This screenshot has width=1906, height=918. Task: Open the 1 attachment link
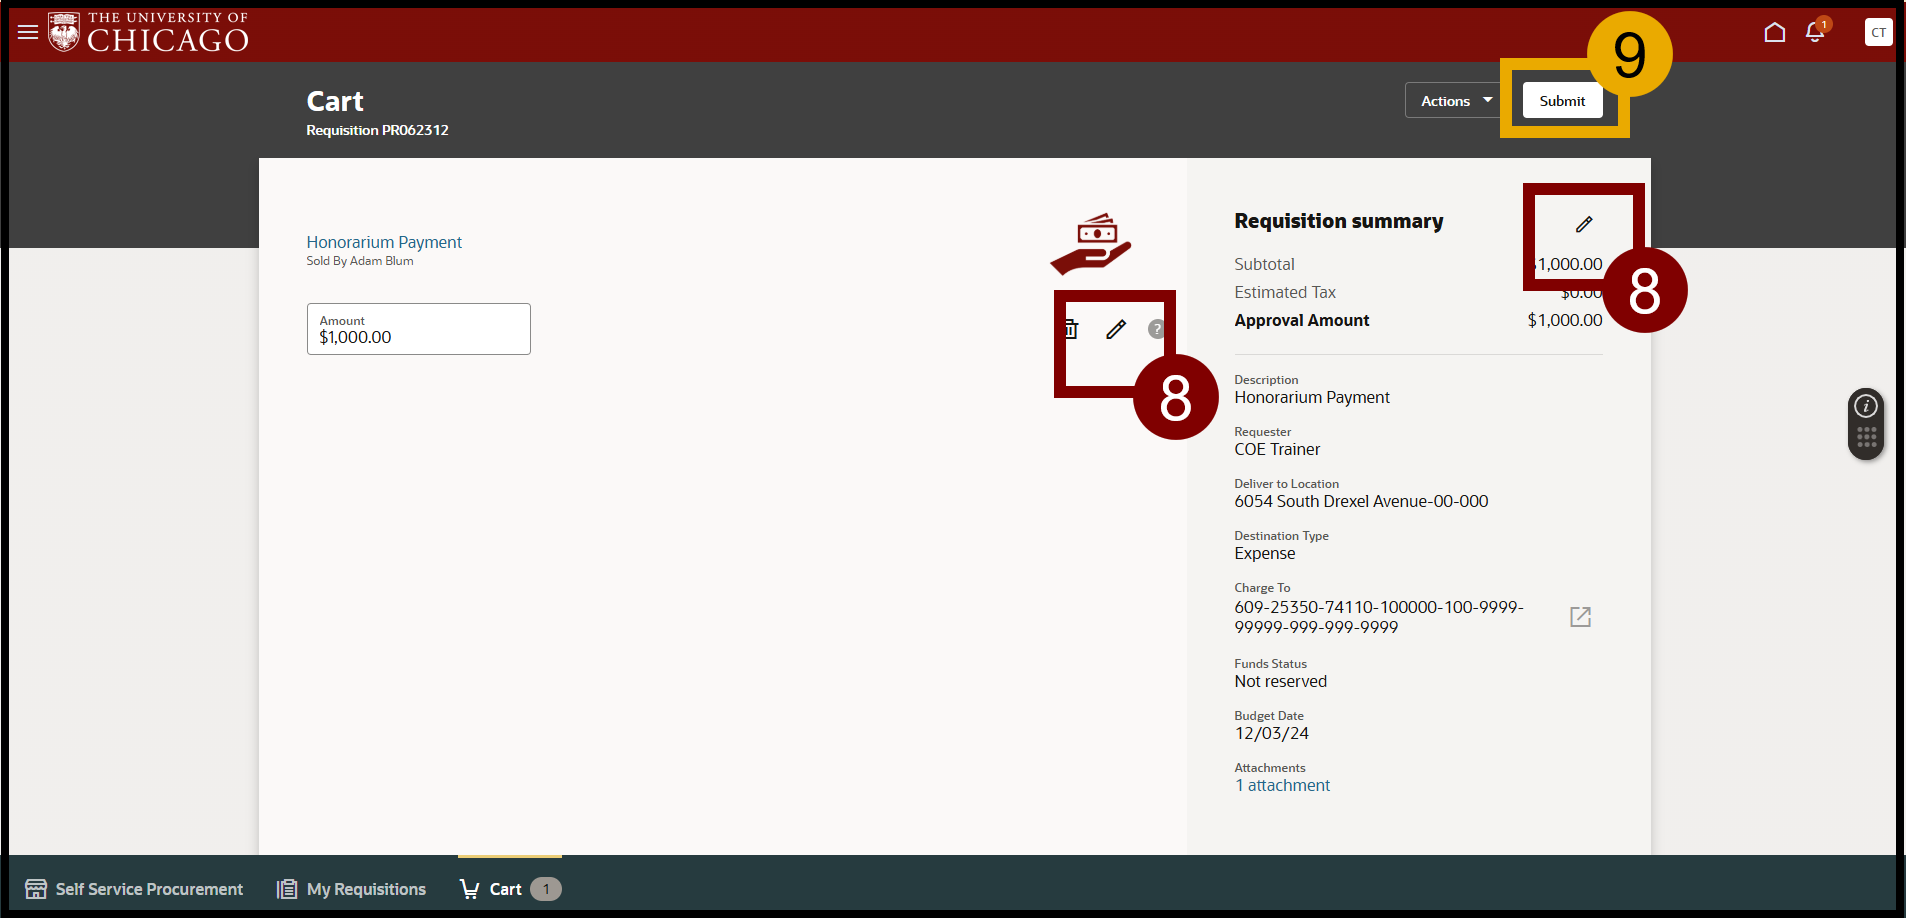click(1283, 786)
